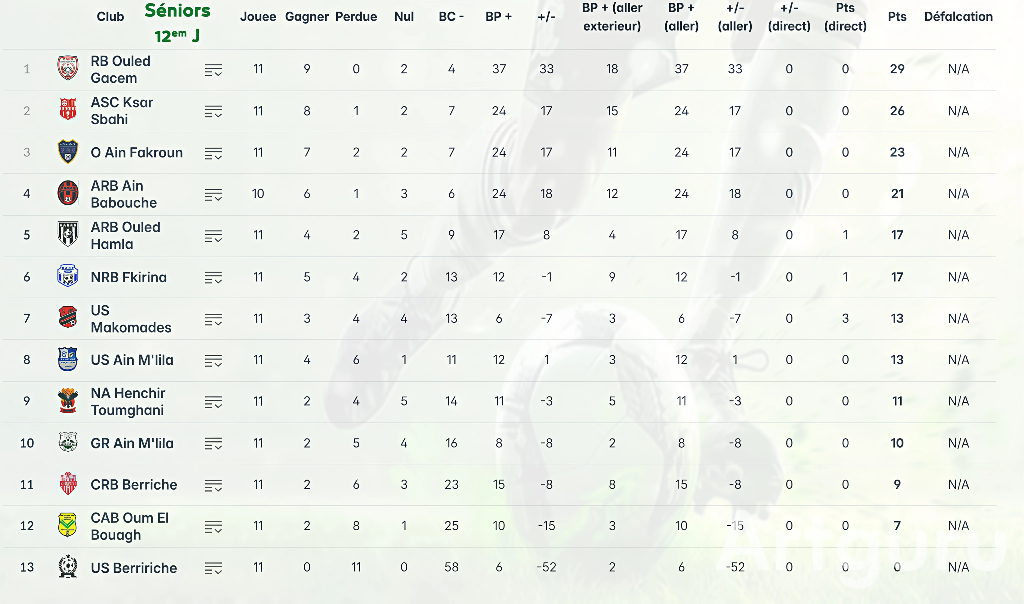Click the Séniors 12em J heading

coord(177,23)
